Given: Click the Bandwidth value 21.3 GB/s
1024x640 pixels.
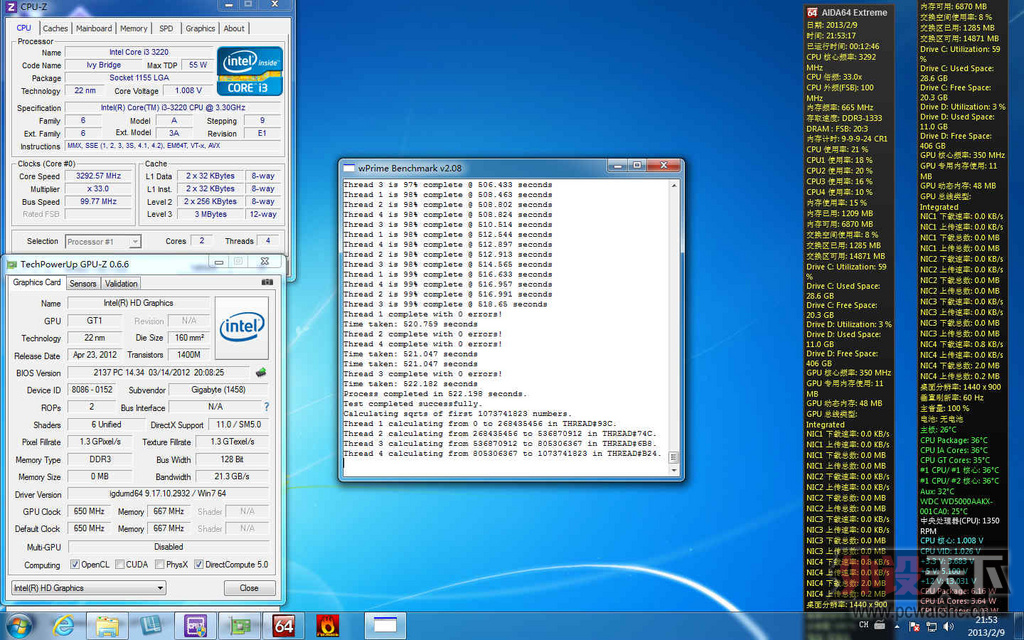Looking at the screenshot, I should [231, 476].
